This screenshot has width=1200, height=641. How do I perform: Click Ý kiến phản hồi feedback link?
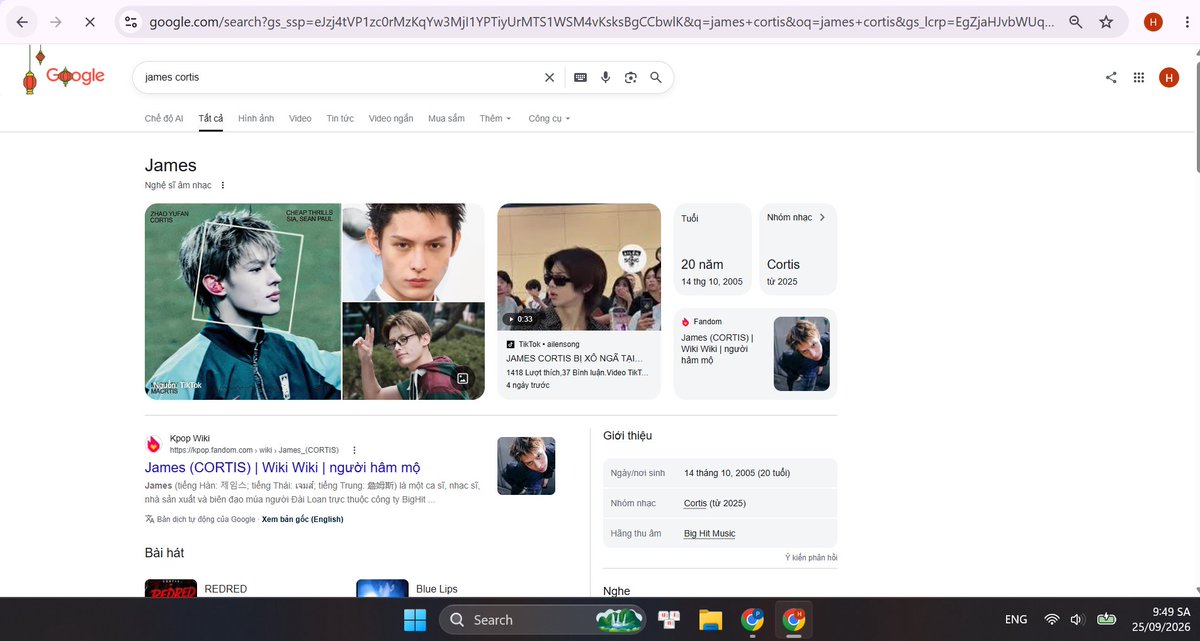[x=811, y=557]
